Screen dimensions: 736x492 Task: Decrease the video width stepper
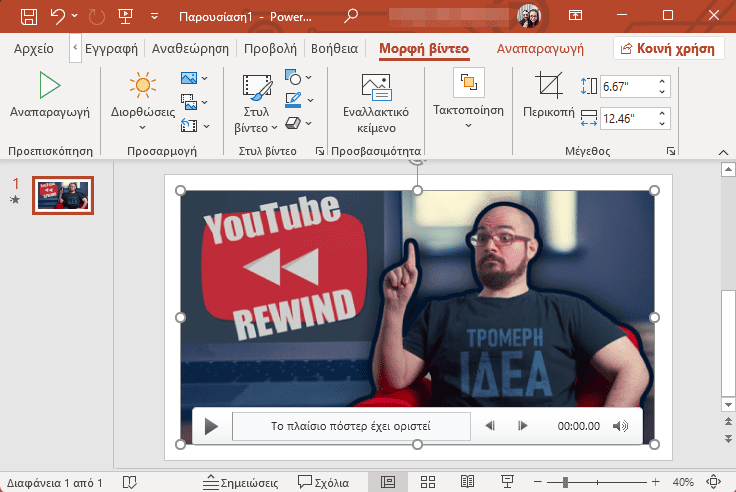coord(662,123)
